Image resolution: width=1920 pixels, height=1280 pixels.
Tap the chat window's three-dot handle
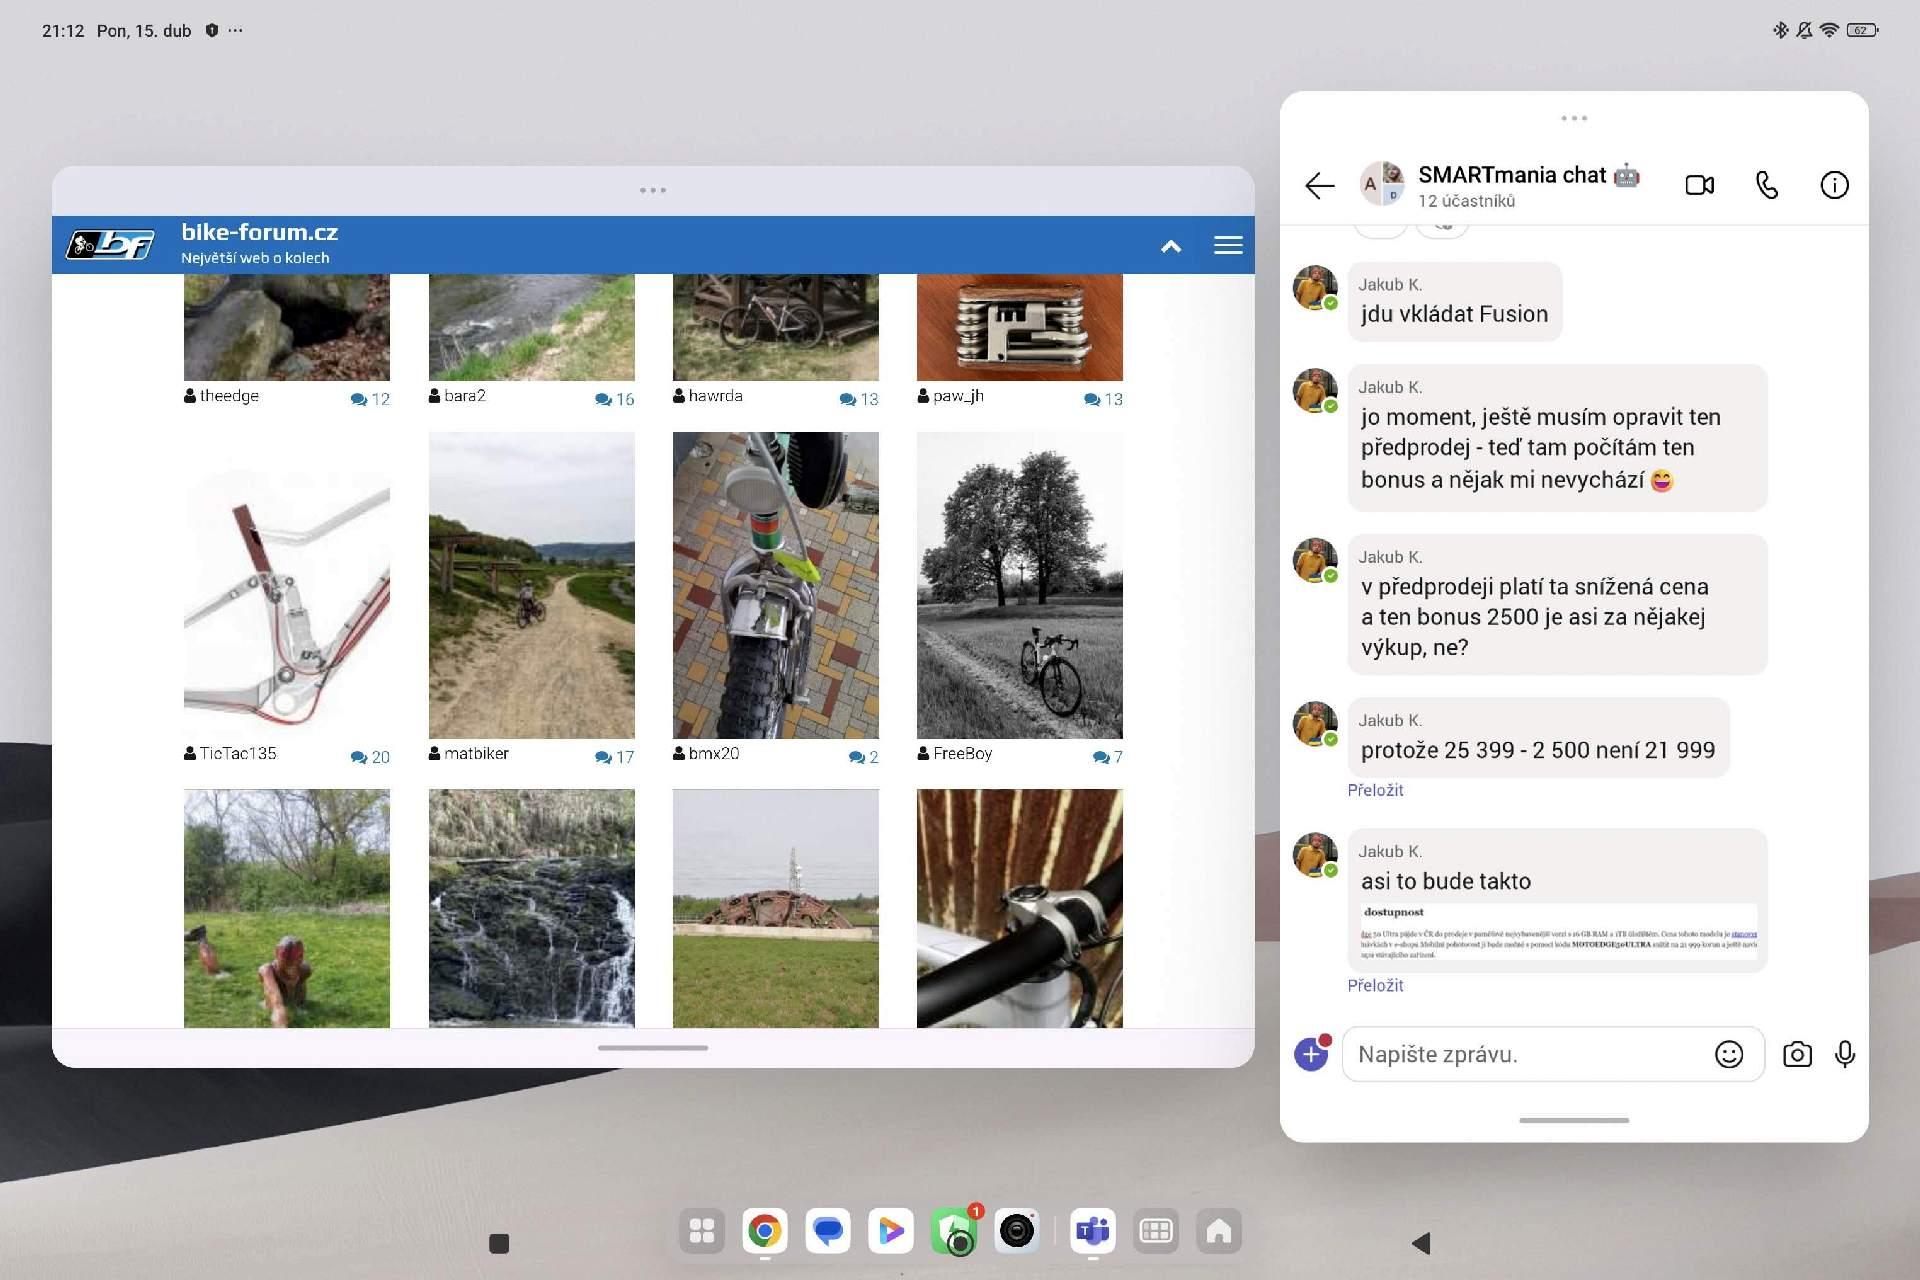click(1574, 118)
